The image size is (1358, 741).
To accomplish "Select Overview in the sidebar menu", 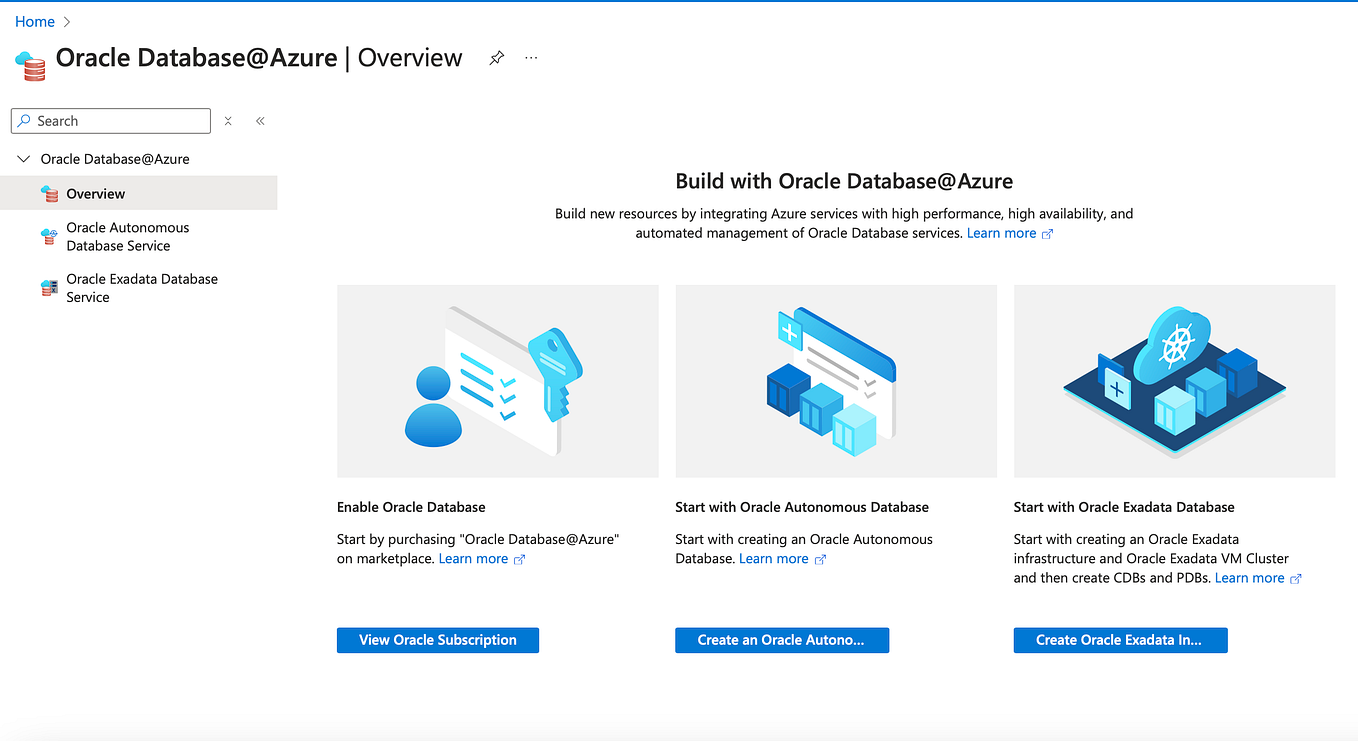I will click(95, 193).
